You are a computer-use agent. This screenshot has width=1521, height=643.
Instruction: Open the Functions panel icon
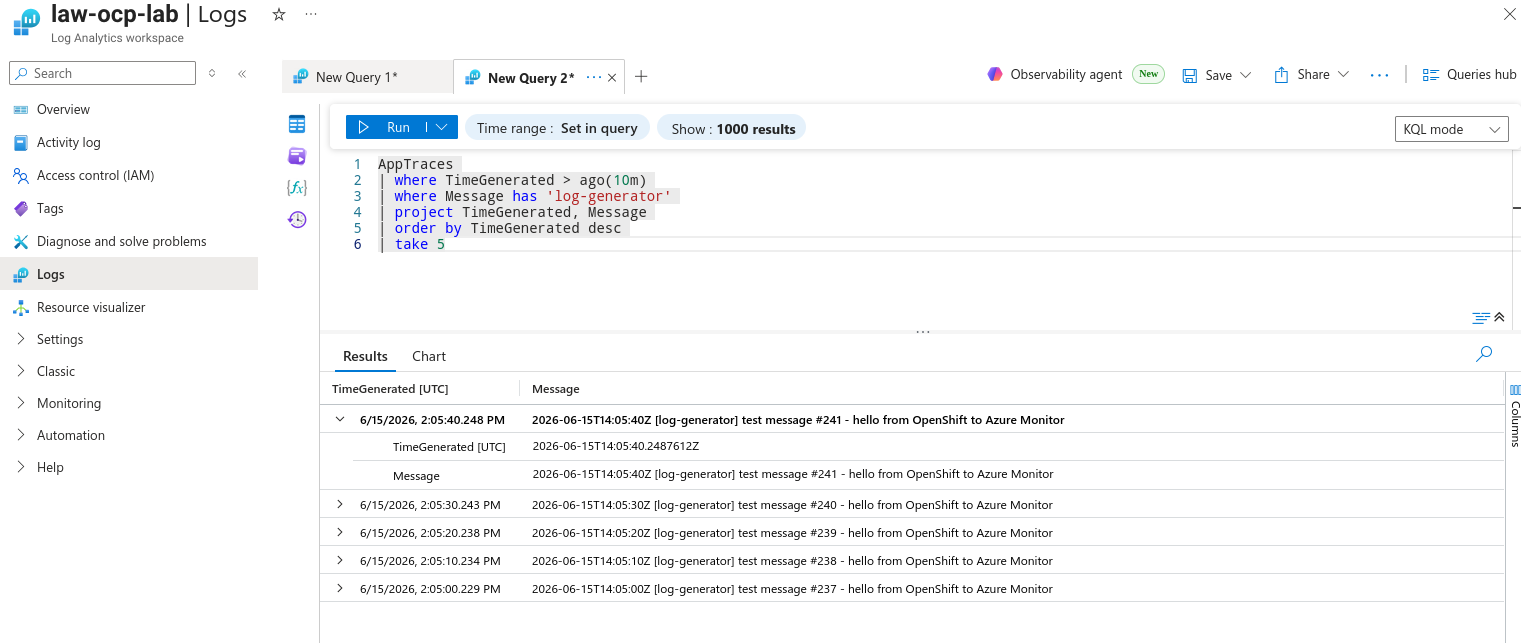(297, 188)
